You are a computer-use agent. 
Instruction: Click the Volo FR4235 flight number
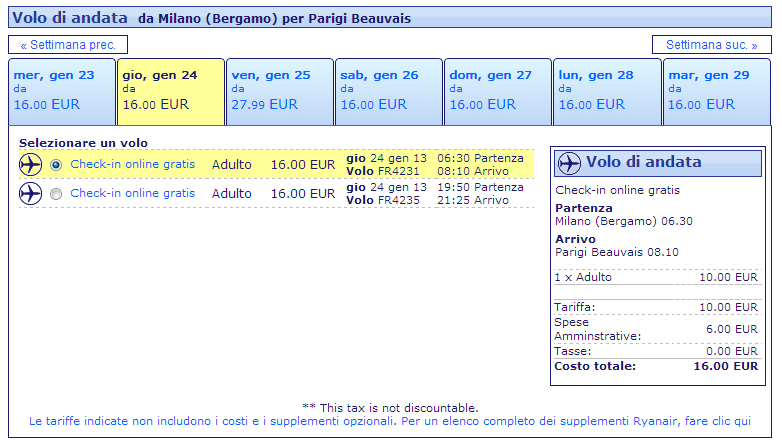click(383, 200)
